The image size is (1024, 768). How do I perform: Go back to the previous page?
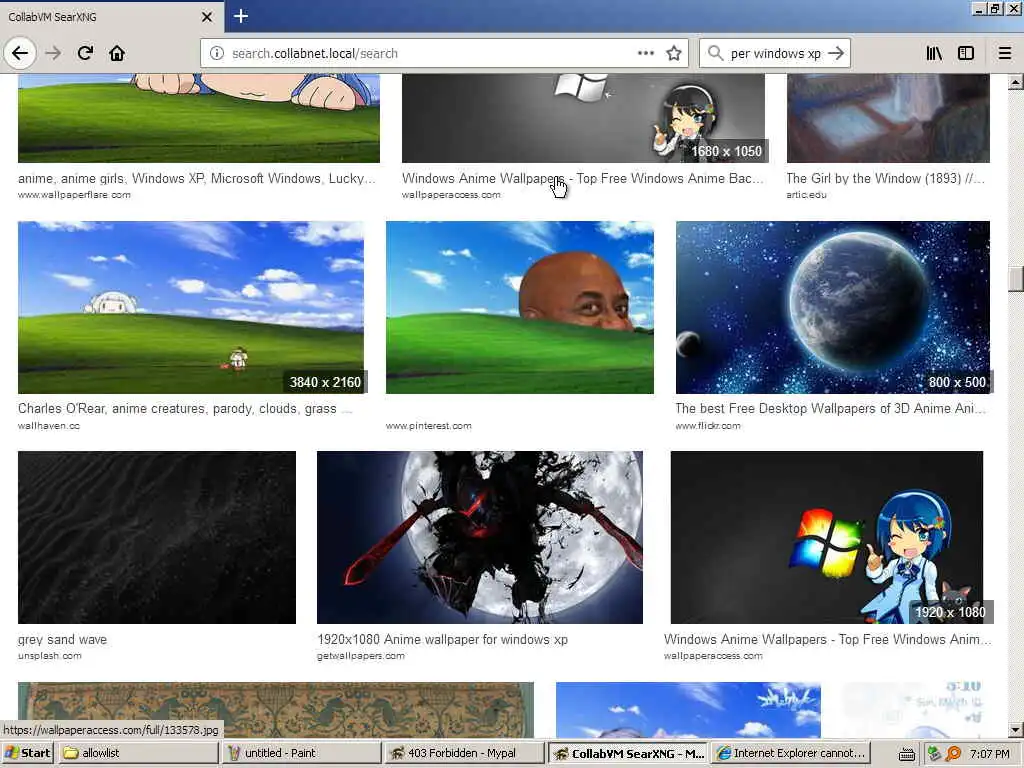(20, 53)
